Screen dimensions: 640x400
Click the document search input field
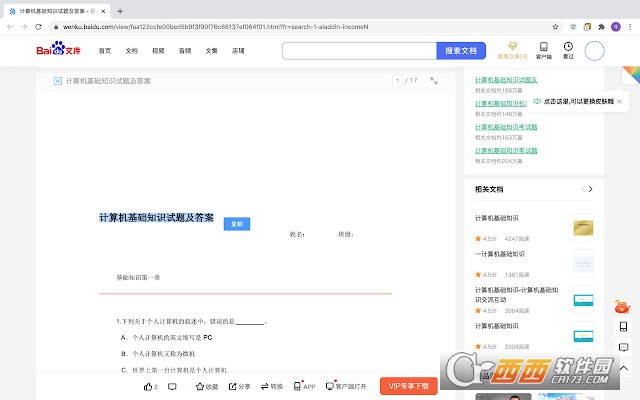point(359,50)
